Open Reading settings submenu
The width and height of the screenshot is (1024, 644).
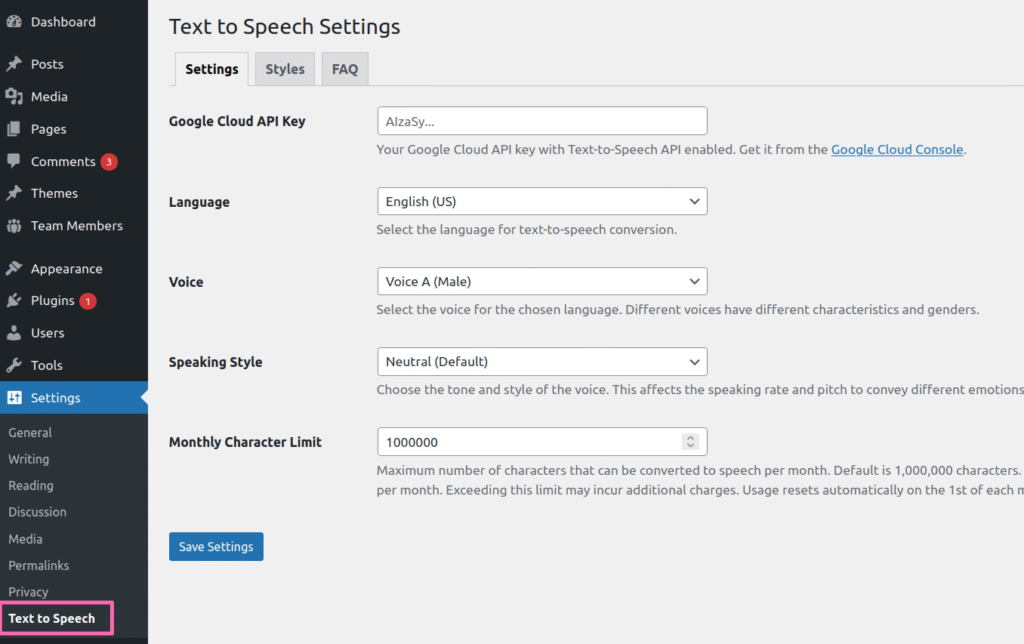(x=31, y=485)
